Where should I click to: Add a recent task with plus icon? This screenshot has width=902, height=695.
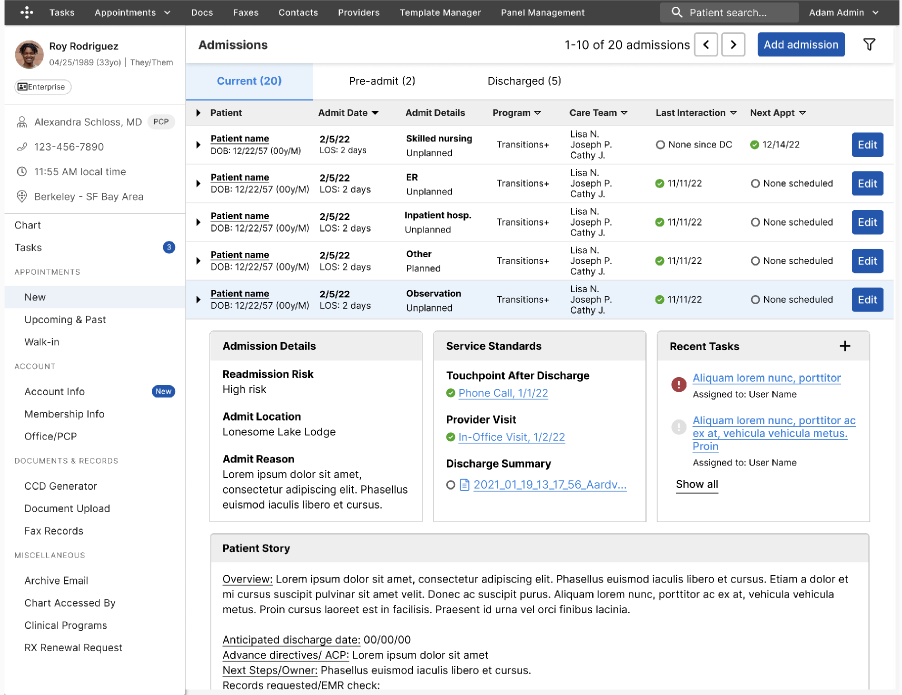844,346
